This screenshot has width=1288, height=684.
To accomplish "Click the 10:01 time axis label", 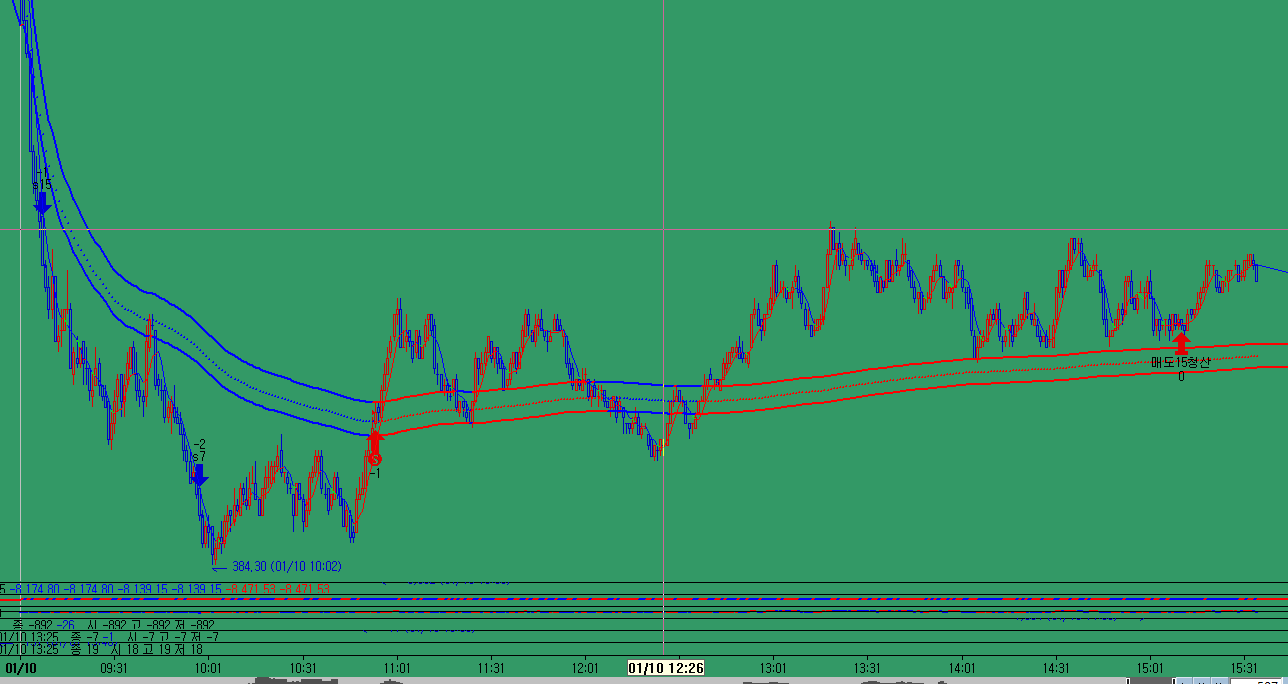I will pos(208,667).
